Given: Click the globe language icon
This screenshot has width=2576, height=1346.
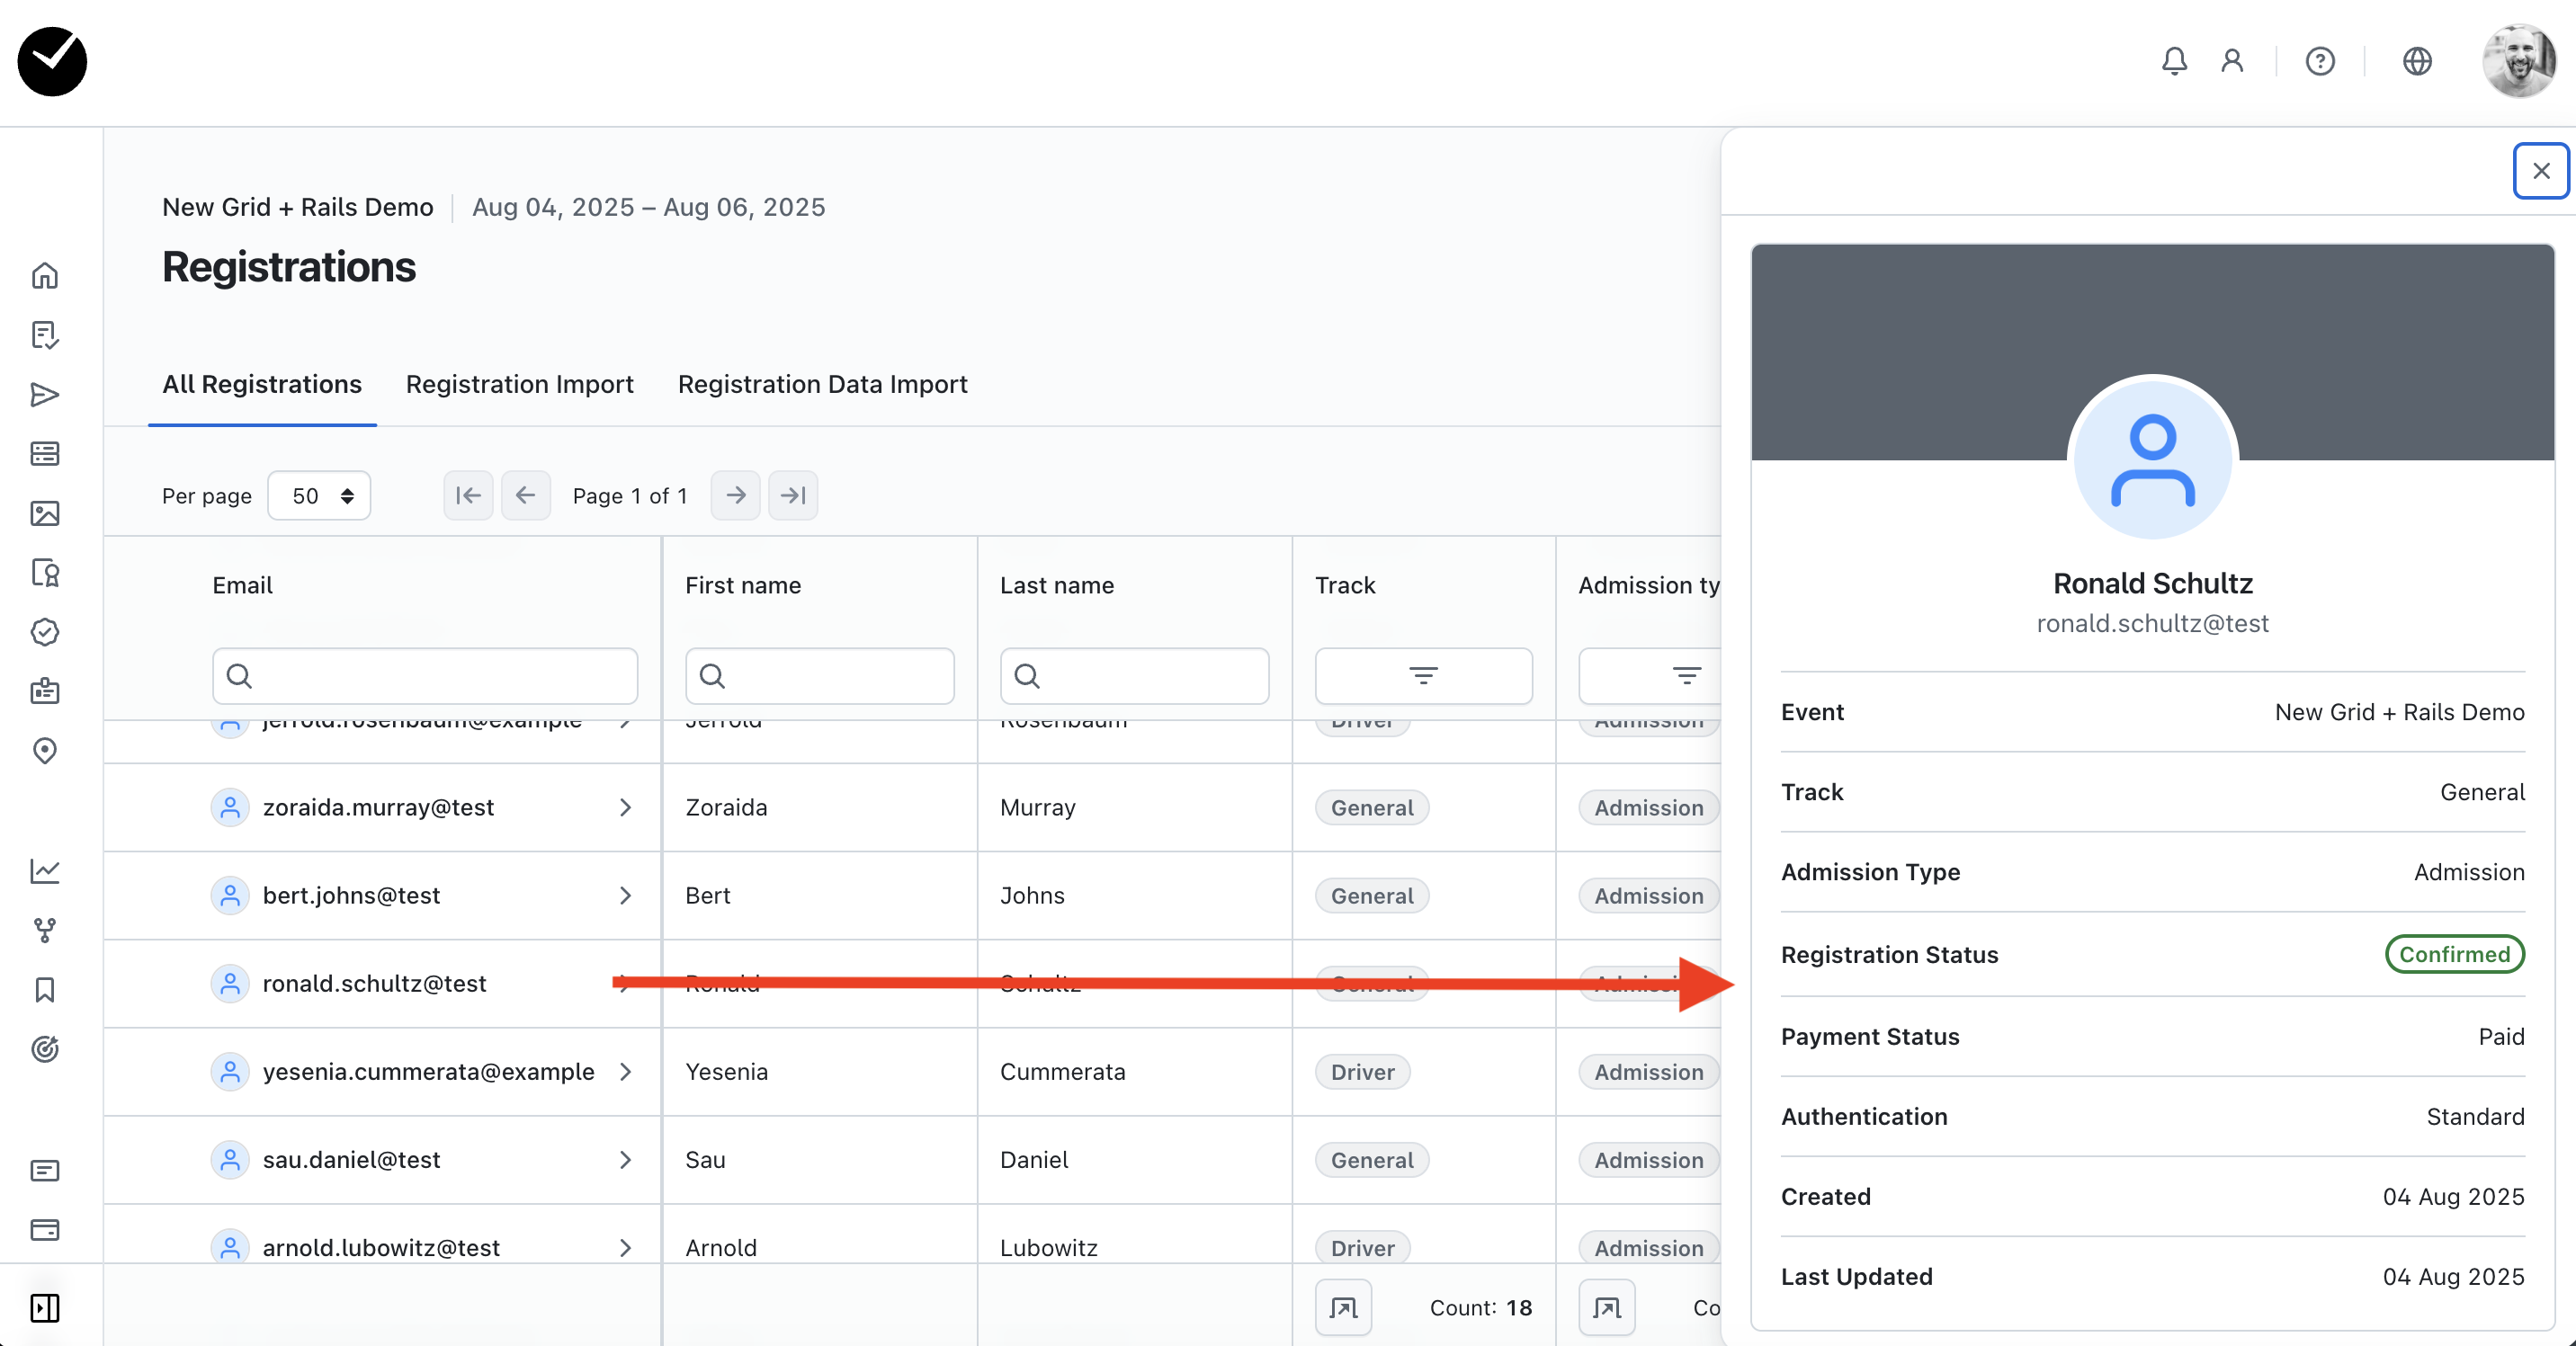Looking at the screenshot, I should (2416, 61).
